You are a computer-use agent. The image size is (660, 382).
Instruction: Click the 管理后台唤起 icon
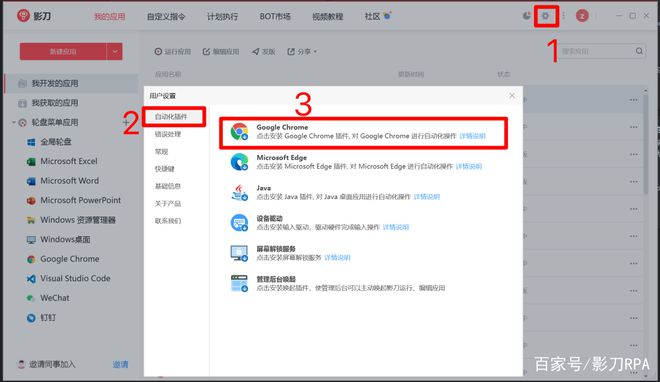[x=239, y=283]
